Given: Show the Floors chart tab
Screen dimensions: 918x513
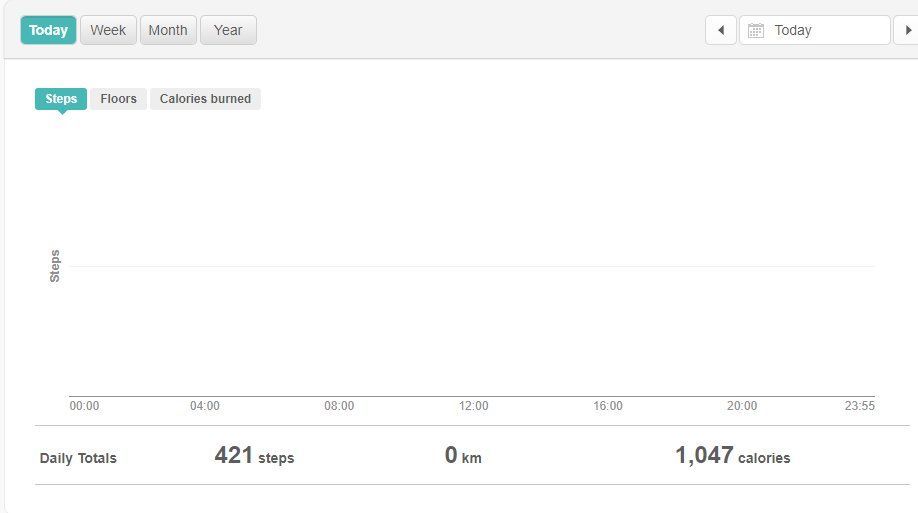Looking at the screenshot, I should point(118,99).
